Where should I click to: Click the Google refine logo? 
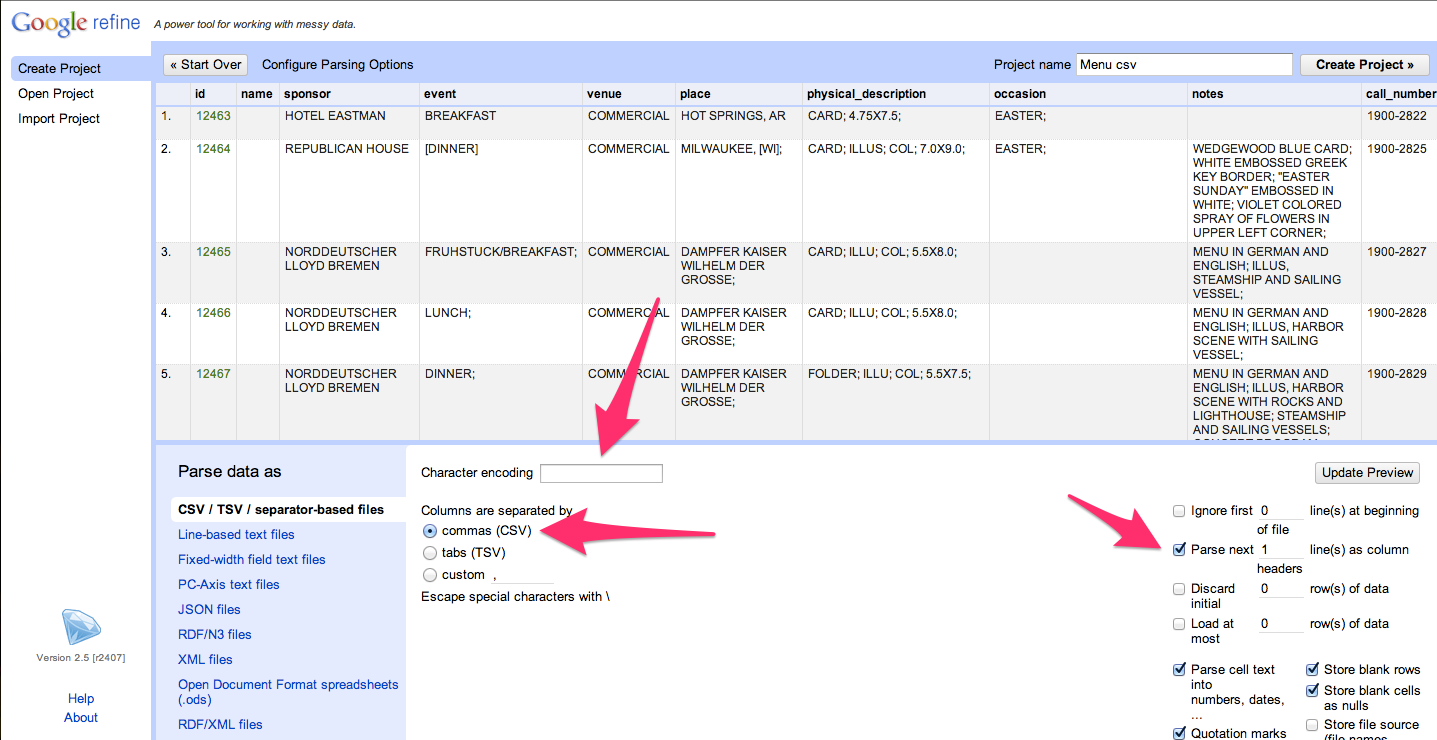click(76, 22)
